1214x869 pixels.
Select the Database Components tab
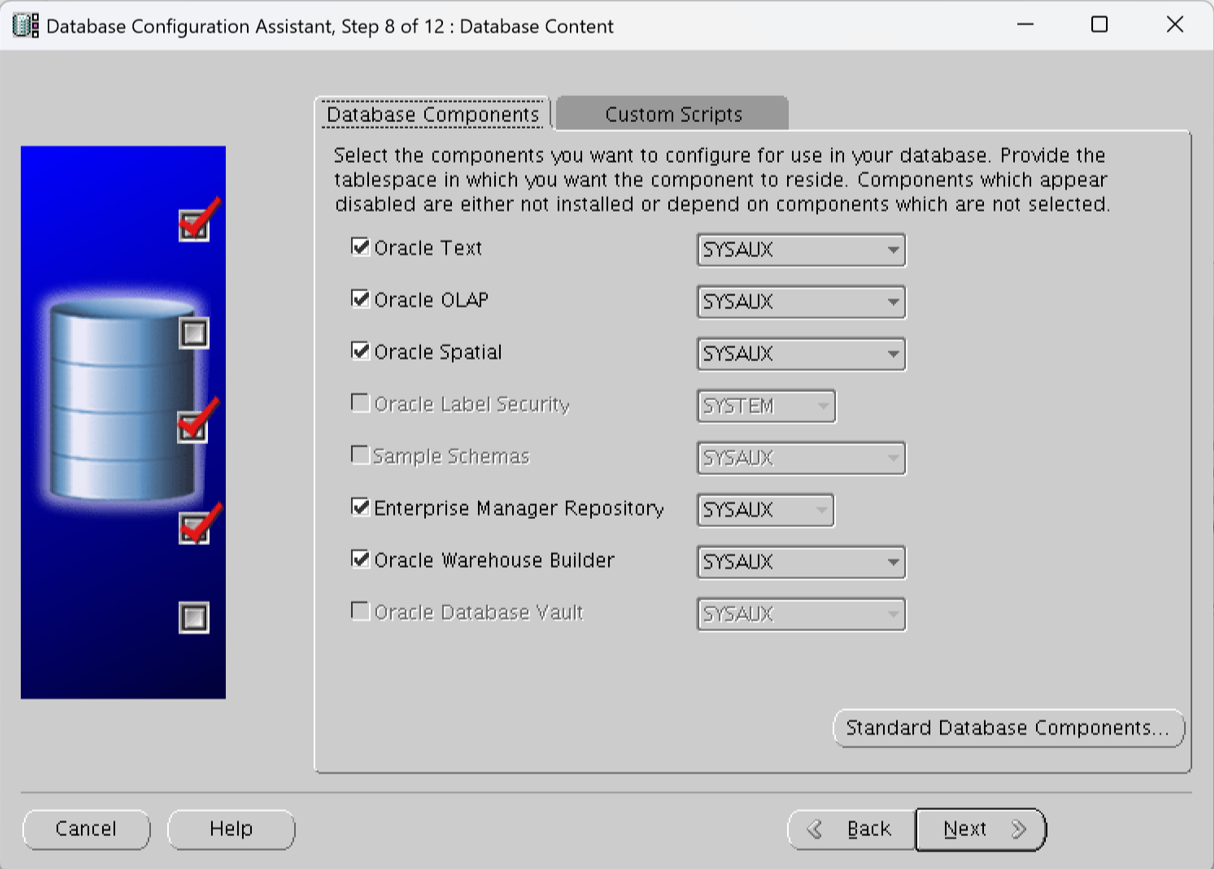(433, 114)
